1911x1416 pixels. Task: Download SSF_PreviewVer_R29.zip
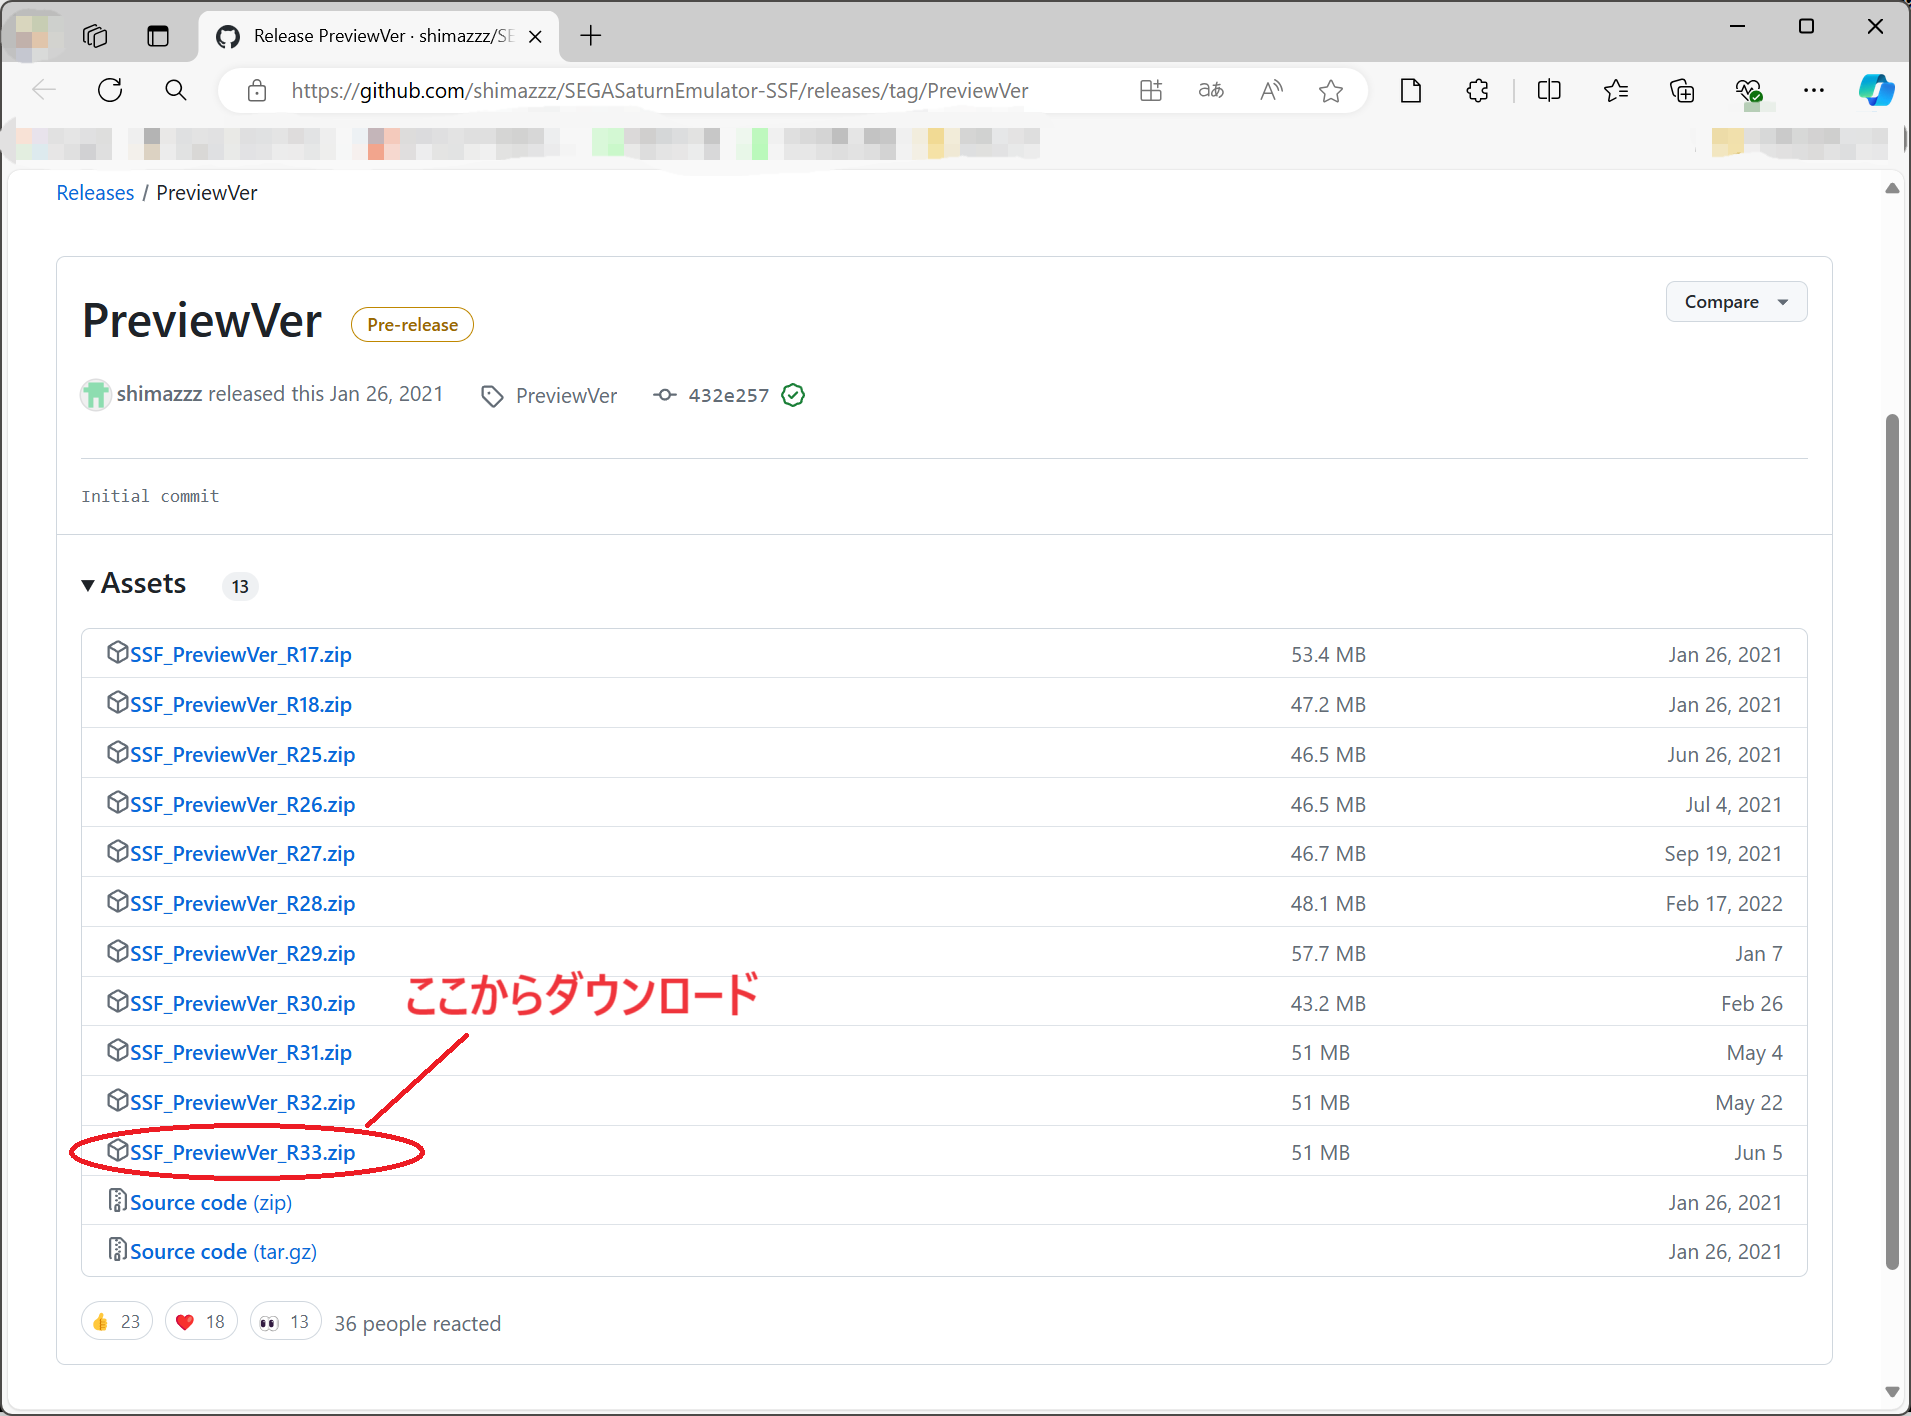(242, 954)
